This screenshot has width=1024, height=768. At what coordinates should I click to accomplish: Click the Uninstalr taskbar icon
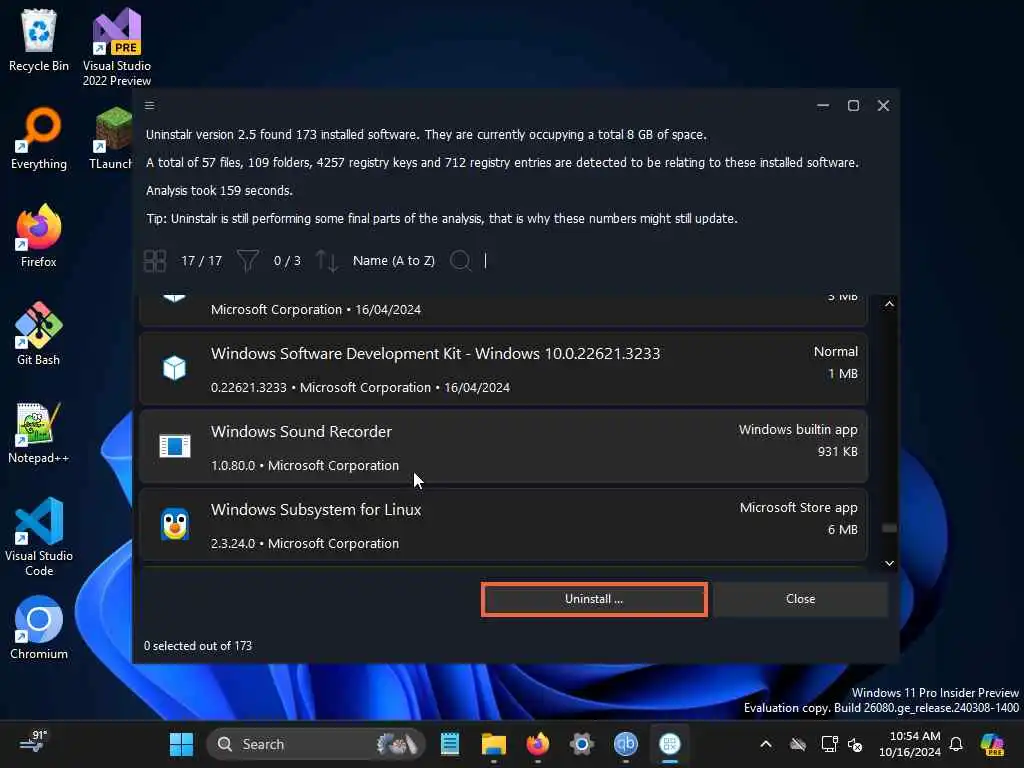(x=669, y=744)
